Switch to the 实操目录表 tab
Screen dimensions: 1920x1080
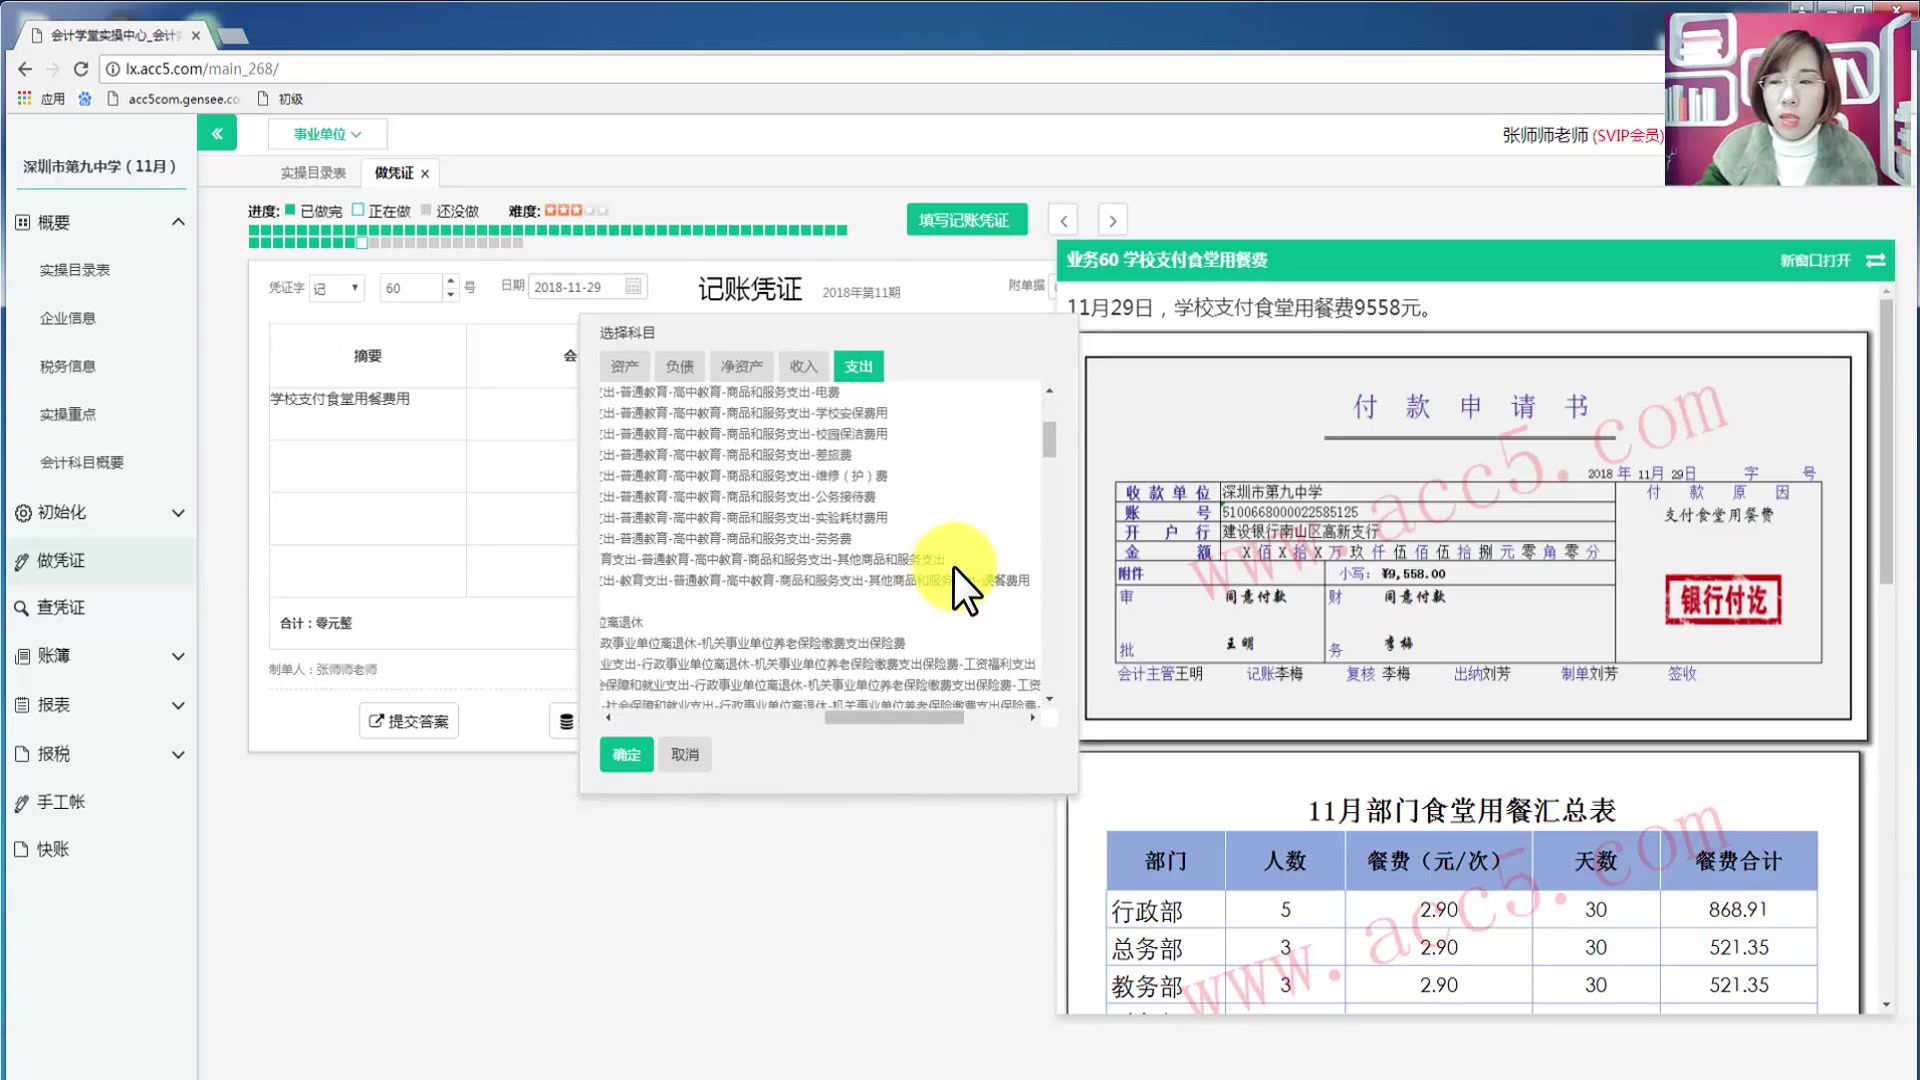[313, 173]
